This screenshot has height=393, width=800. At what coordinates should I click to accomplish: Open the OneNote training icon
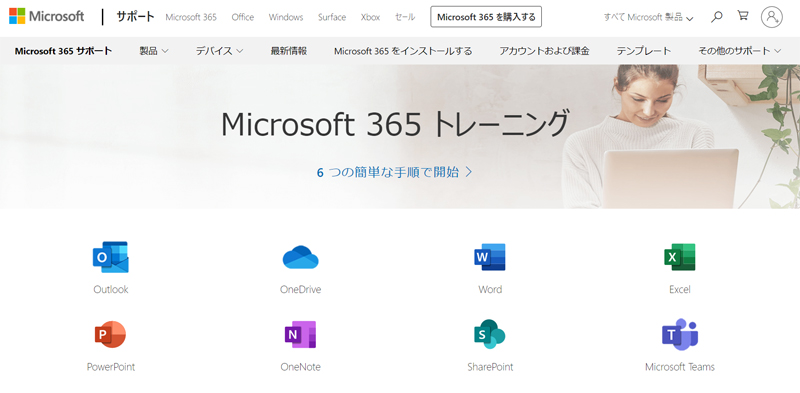click(301, 334)
